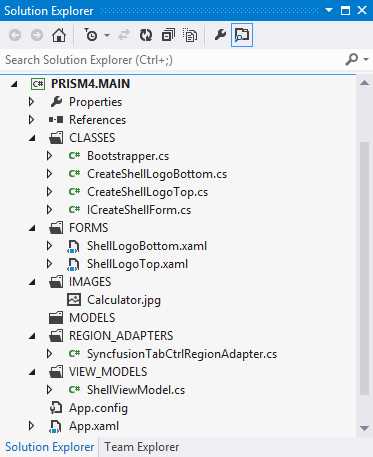The height and width of the screenshot is (457, 373).
Task: Expand the References node
Action: [31, 120]
